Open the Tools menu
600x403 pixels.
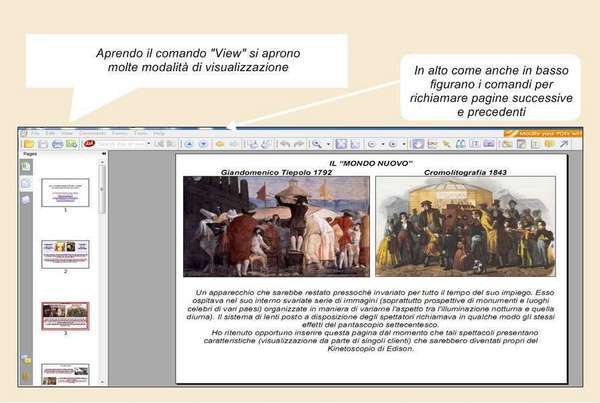coord(140,134)
